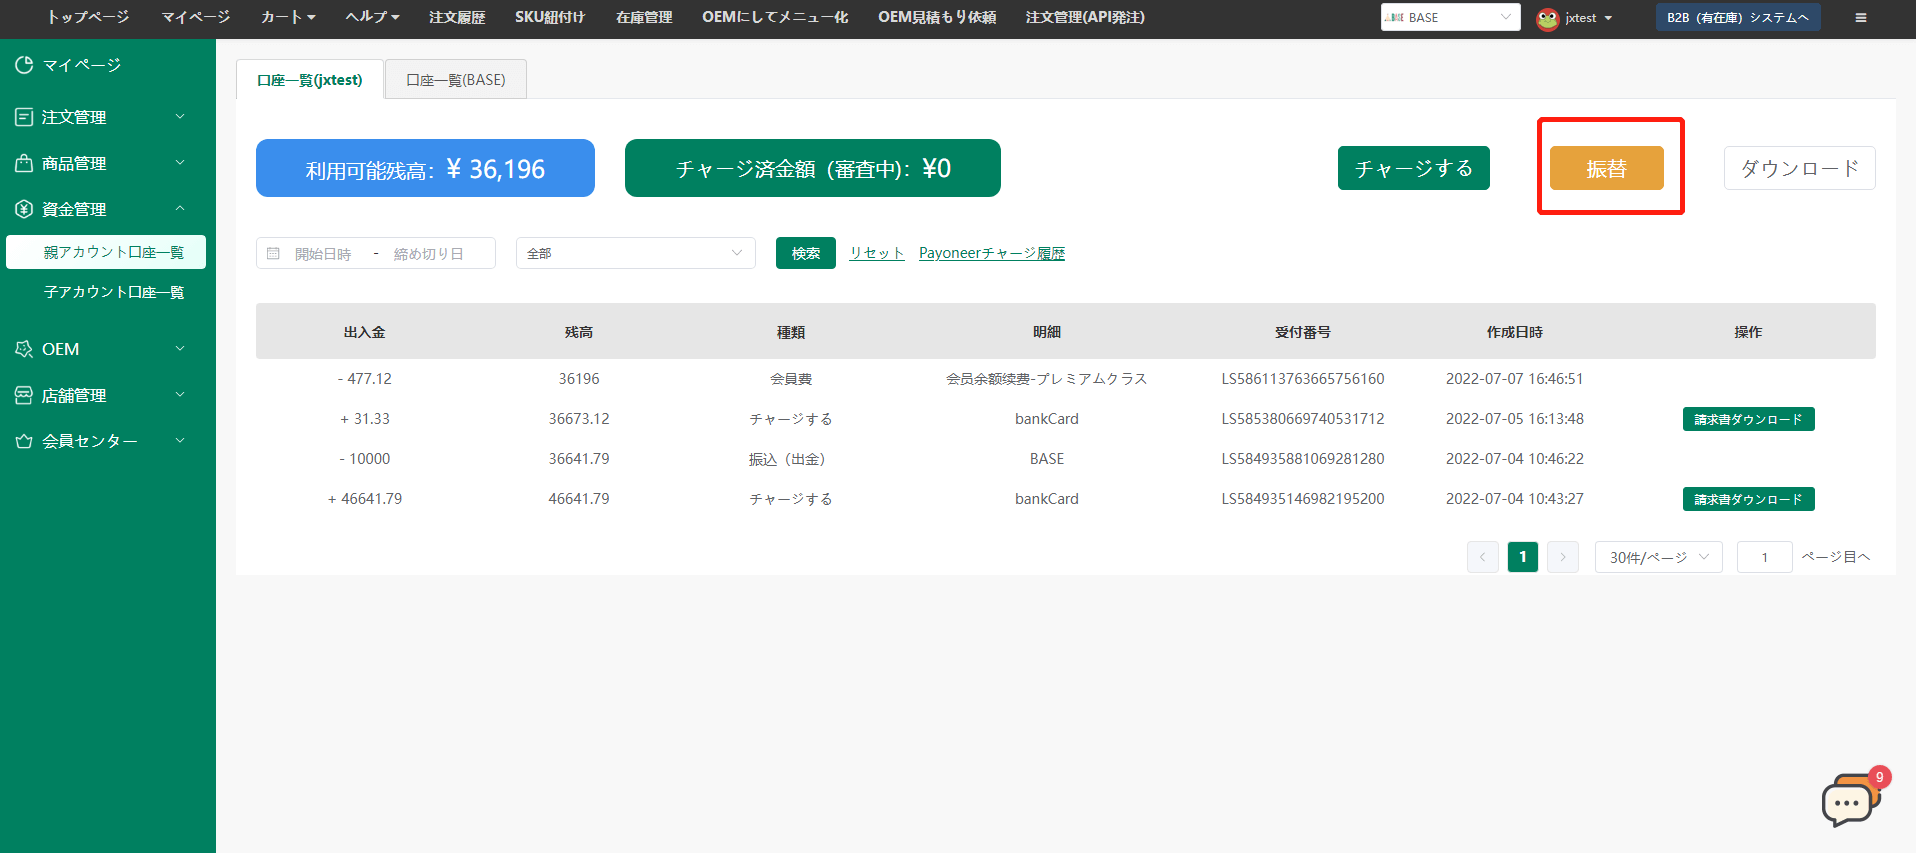Open 注文履歴 in top menu
The height and width of the screenshot is (853, 1916).
pyautogui.click(x=457, y=17)
